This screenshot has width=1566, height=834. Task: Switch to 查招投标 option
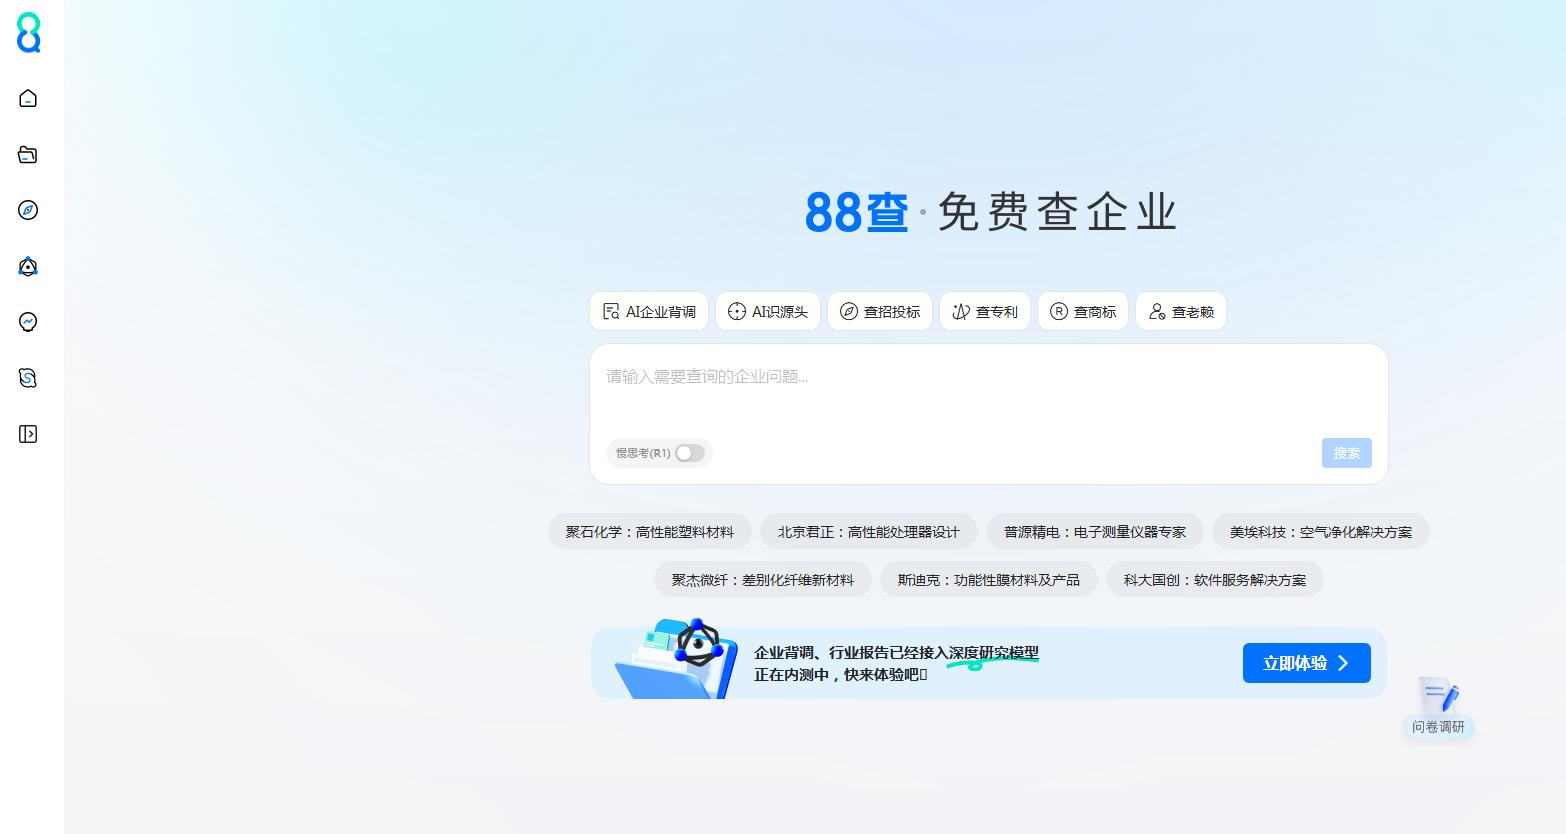880,312
